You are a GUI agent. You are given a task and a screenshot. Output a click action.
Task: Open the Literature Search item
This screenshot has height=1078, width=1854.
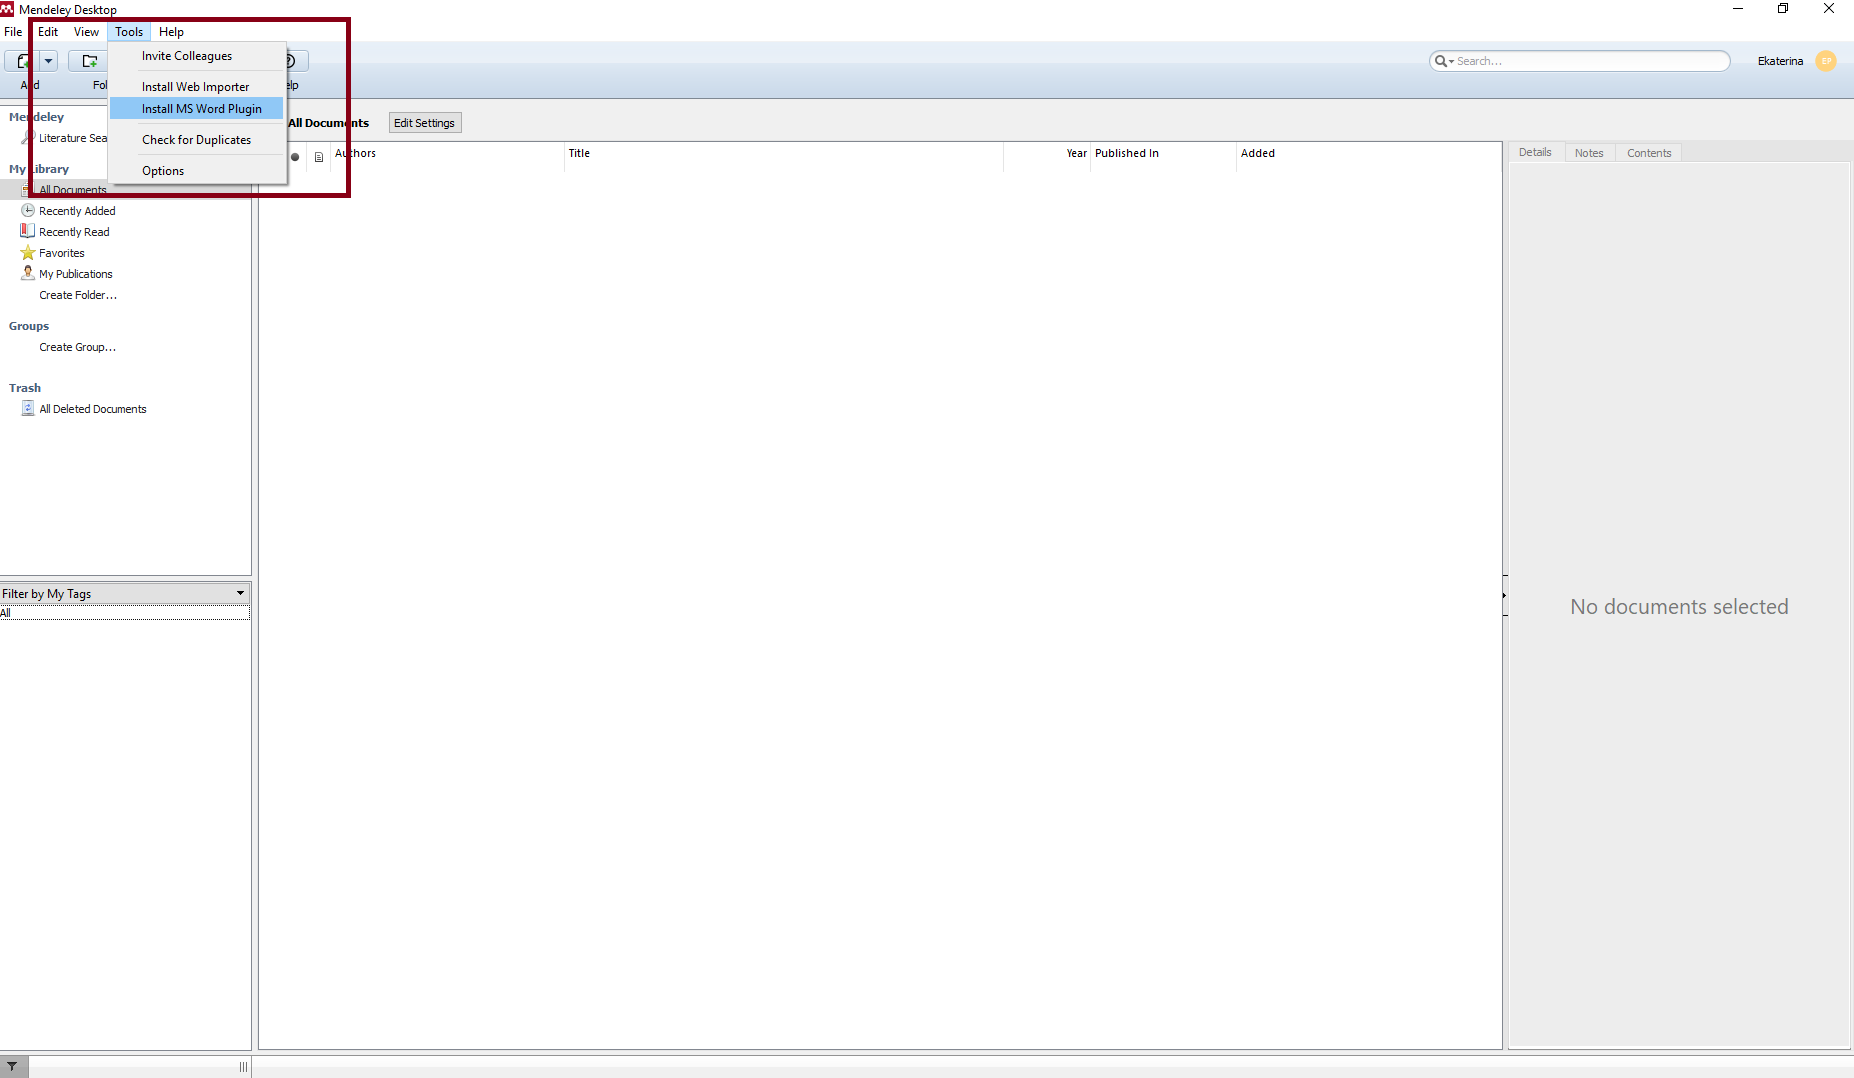point(72,138)
